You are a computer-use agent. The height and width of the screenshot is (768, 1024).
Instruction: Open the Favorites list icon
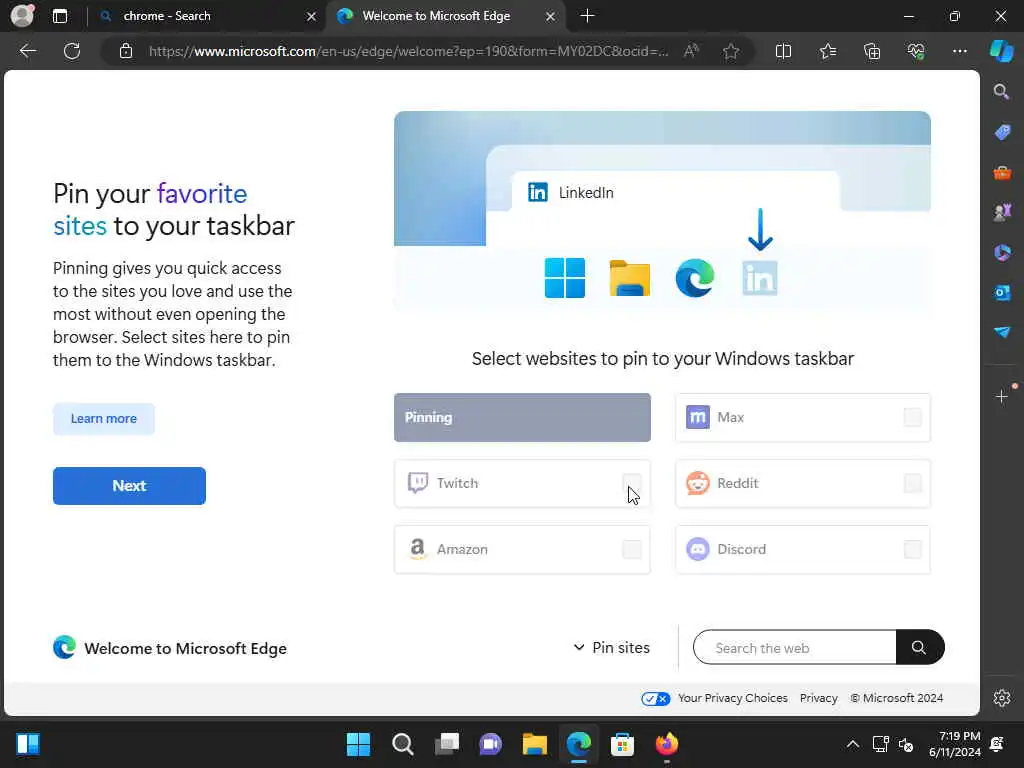click(x=827, y=51)
